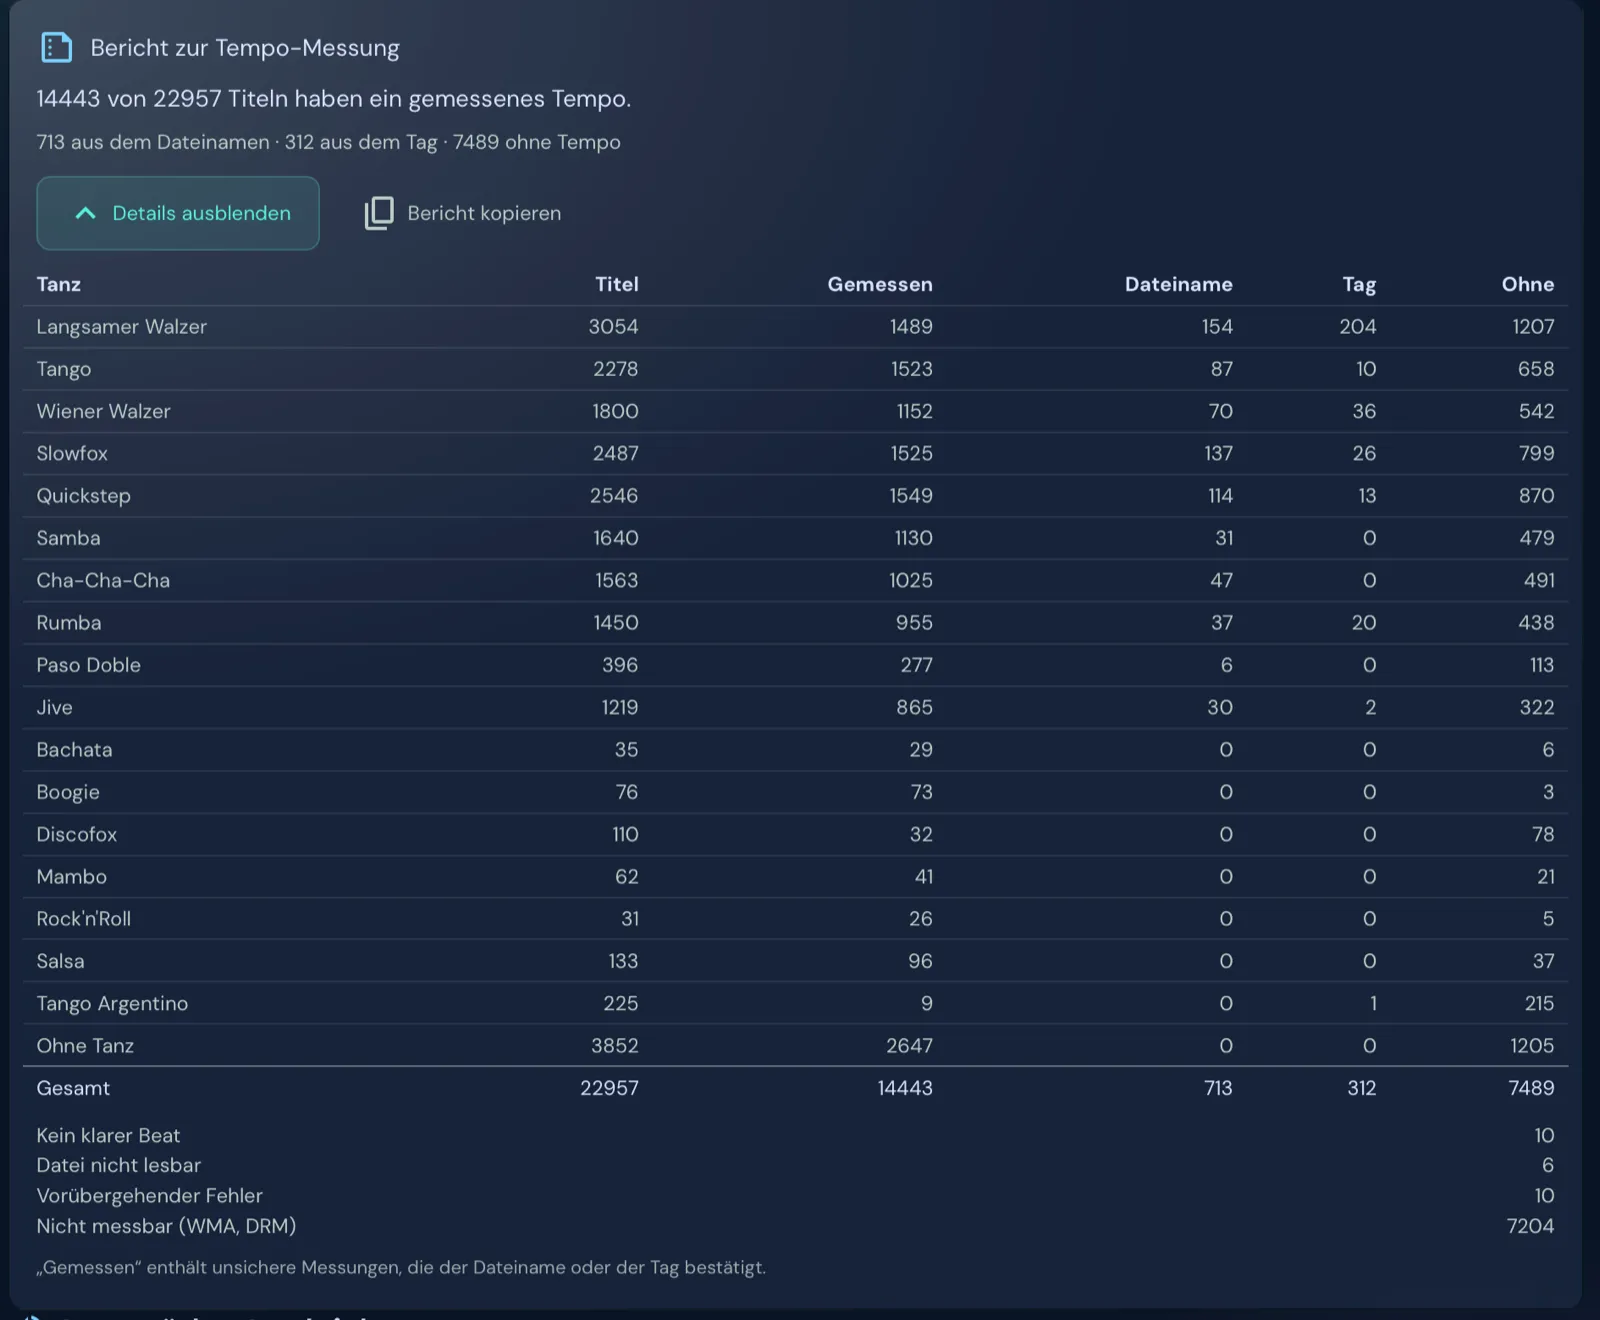
Task: Click the Nicht messbar (WMA, DRM) line
Action: 795,1226
